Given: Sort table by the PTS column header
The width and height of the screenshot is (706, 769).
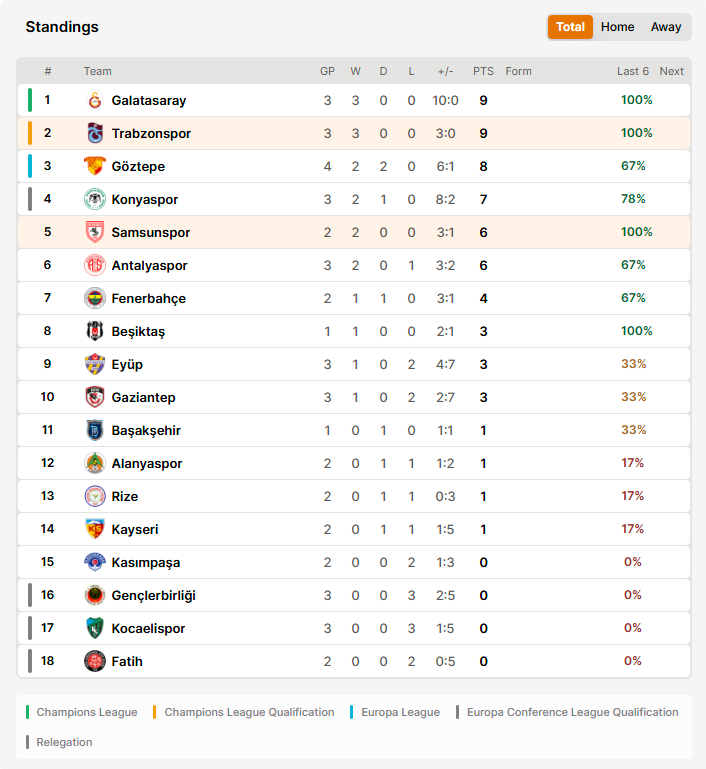Looking at the screenshot, I should click(x=483, y=71).
